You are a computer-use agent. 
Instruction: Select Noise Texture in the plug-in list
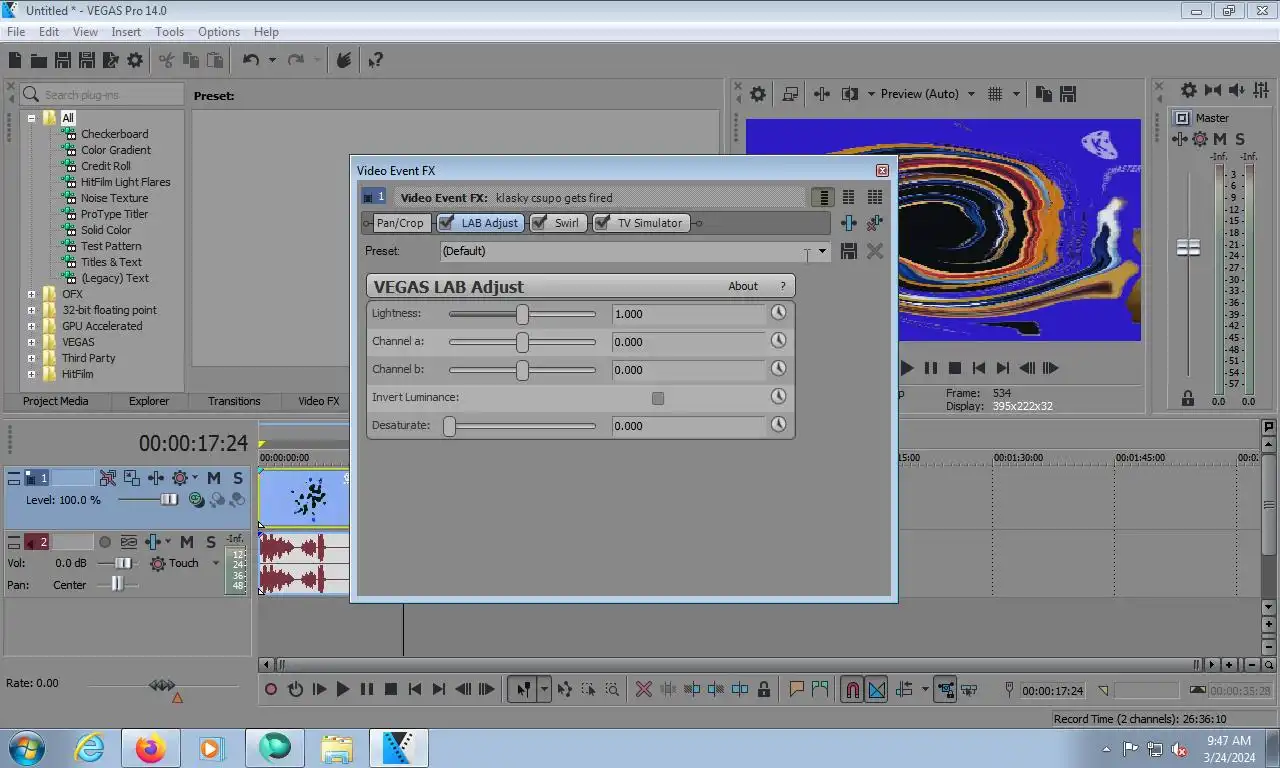tap(114, 198)
